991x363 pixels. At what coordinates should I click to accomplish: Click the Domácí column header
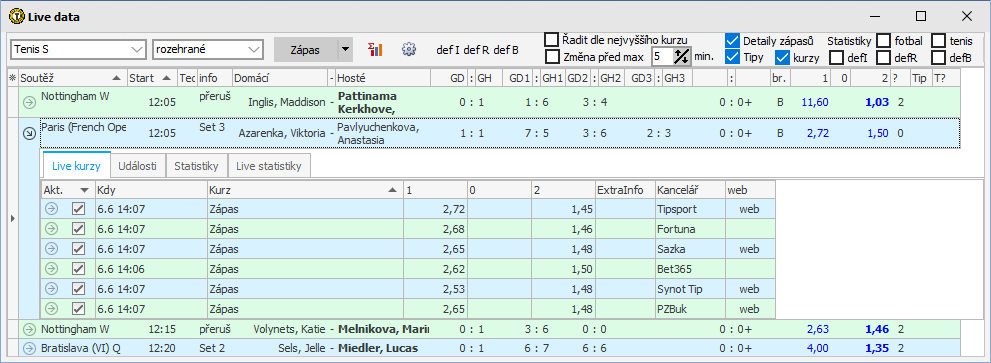(x=281, y=78)
